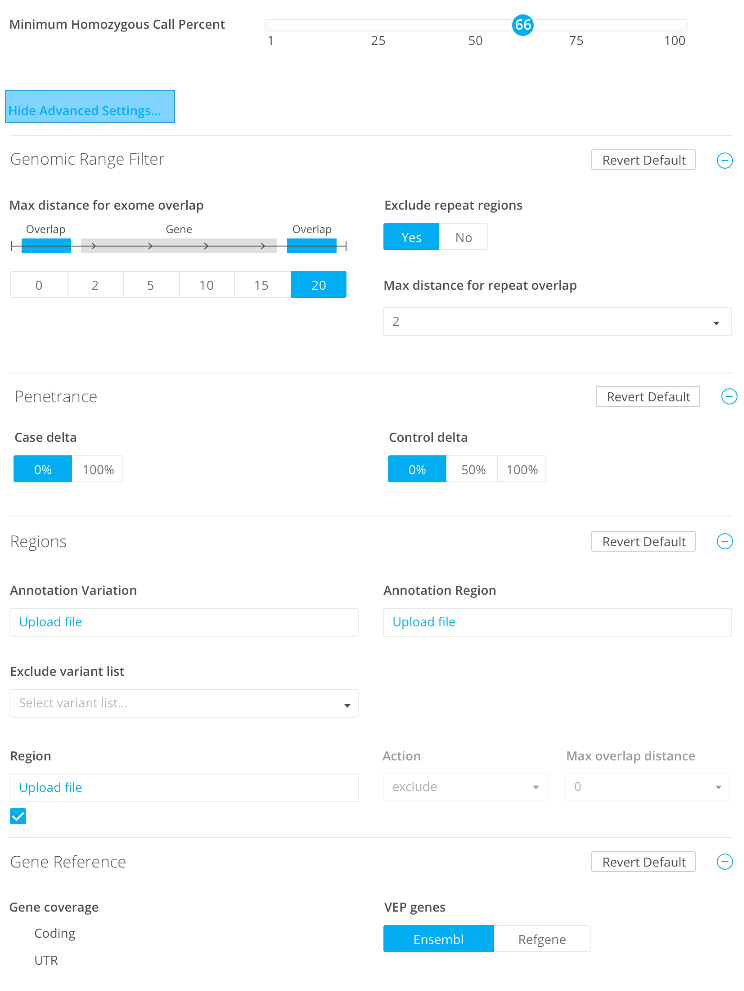The image size is (744, 991).
Task: Click Hide Advanced Settings button
Action: (x=90, y=107)
